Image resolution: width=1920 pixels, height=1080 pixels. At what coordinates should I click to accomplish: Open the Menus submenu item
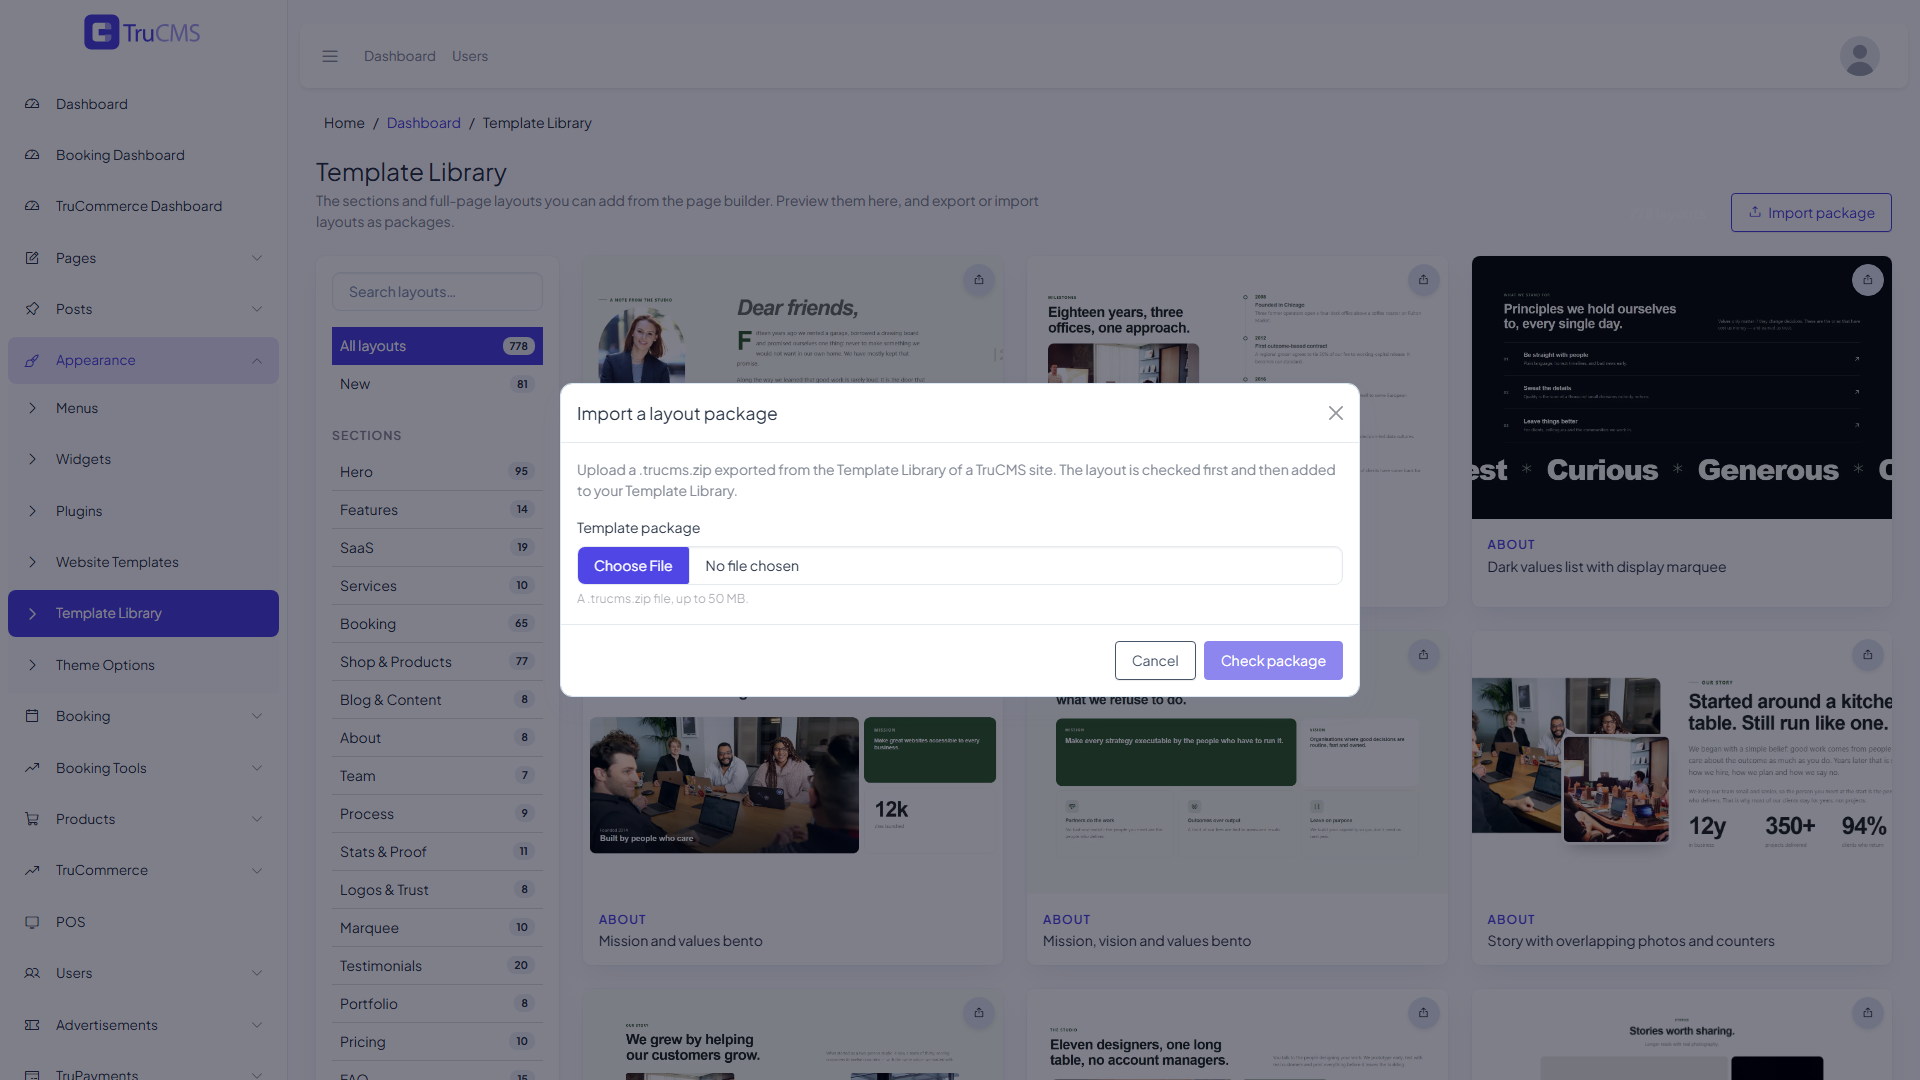(x=143, y=408)
